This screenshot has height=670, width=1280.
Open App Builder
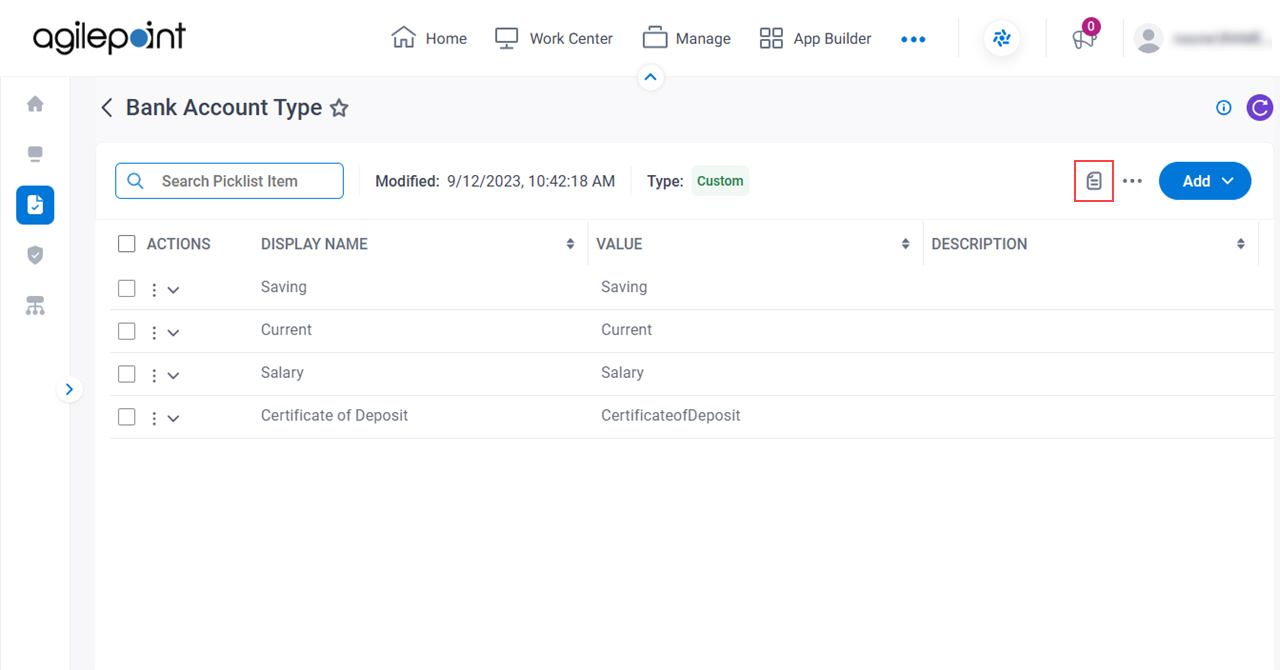point(815,38)
